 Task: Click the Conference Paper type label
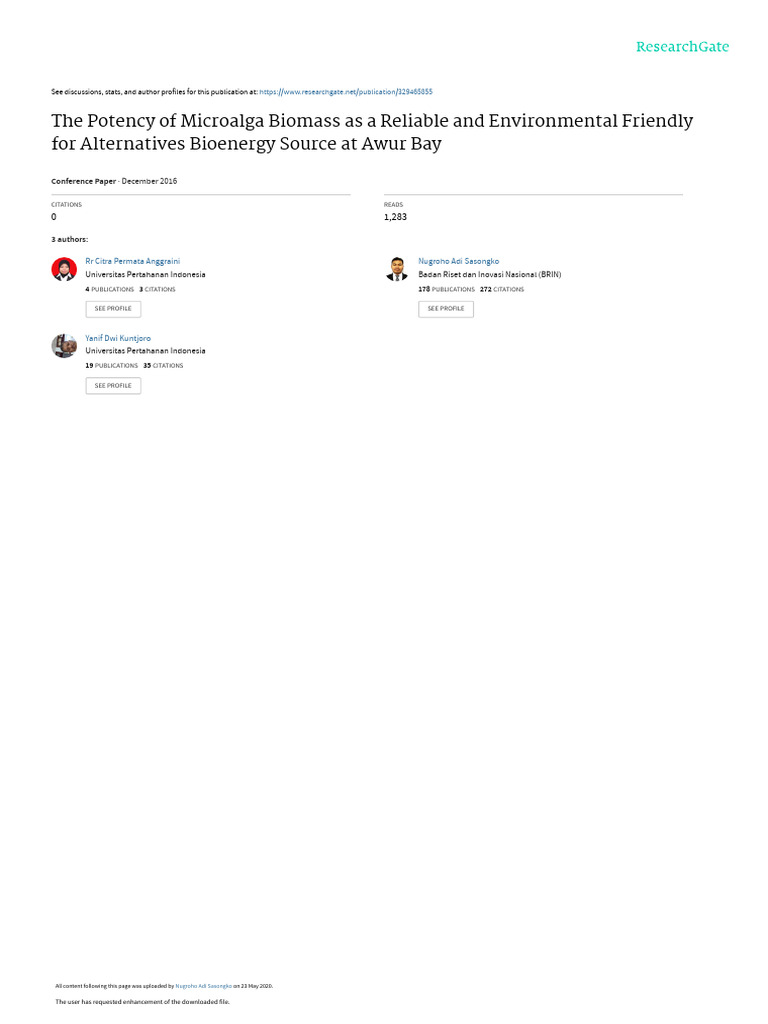84,182
